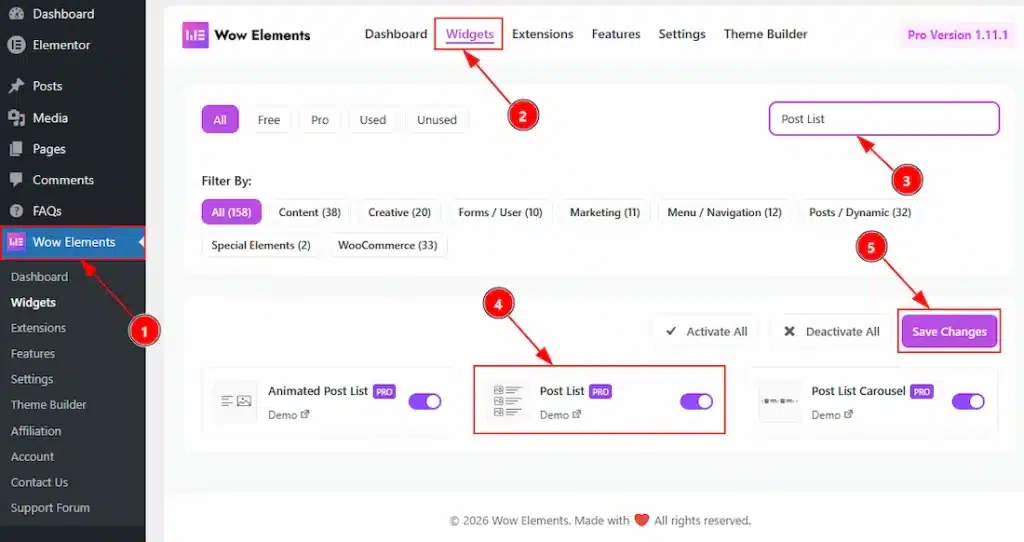This screenshot has width=1024, height=542.
Task: Click the Pages icon in sidebar
Action: [x=16, y=149]
